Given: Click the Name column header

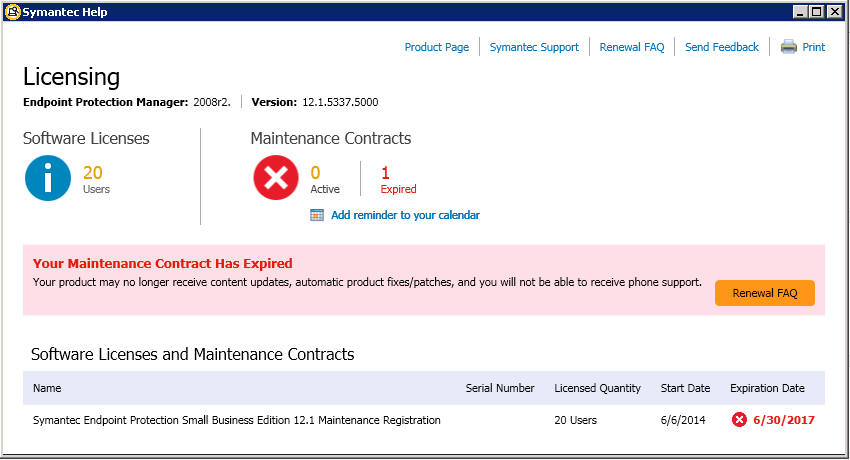Looking at the screenshot, I should coord(47,388).
